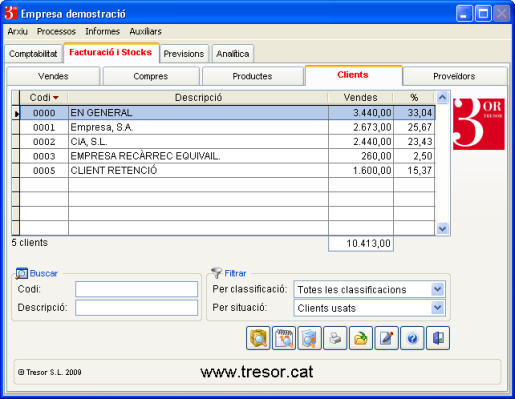
Task: Click the folder with green arrow icon
Action: [361, 338]
